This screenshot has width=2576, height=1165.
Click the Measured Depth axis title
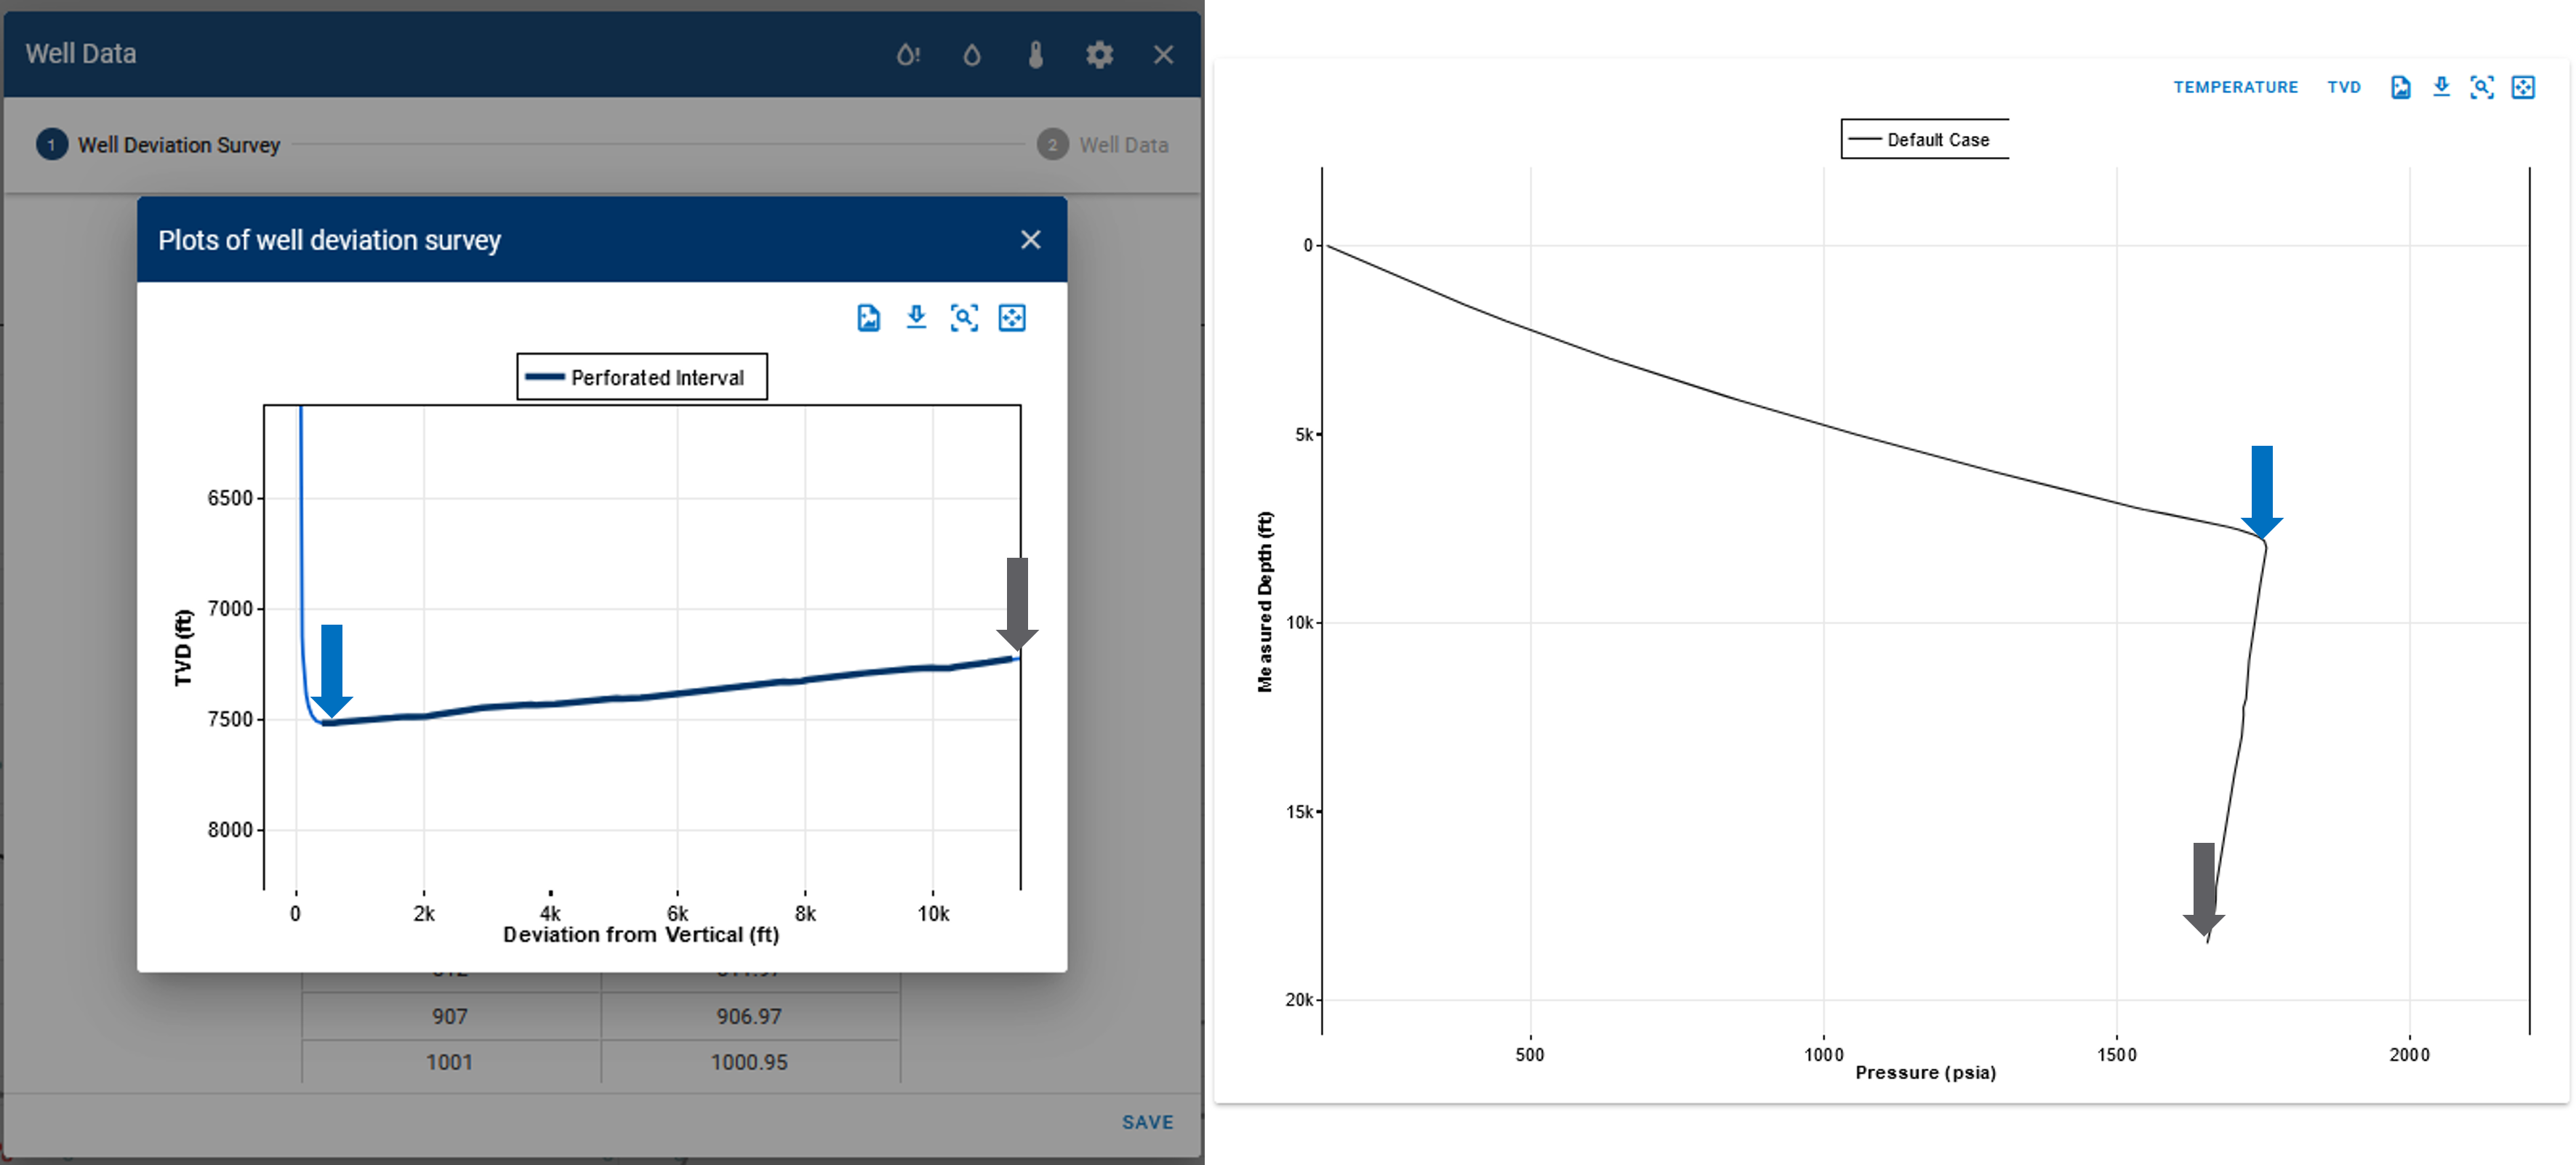pyautogui.click(x=1265, y=602)
